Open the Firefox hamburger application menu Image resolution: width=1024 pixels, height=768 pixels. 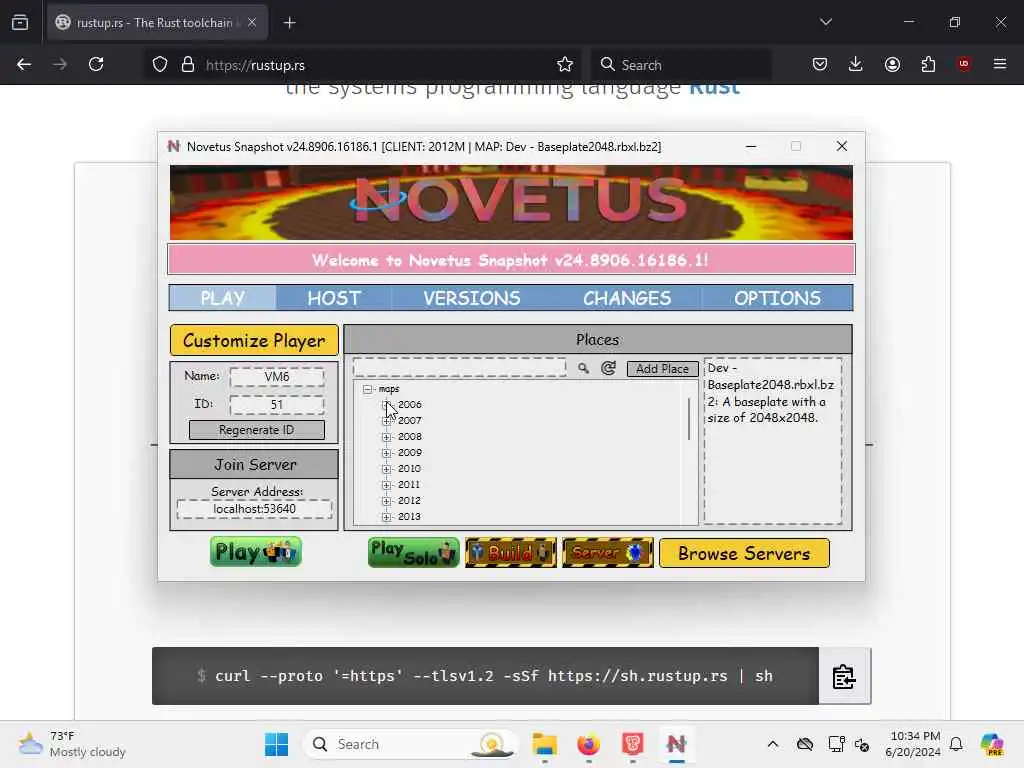1000,64
